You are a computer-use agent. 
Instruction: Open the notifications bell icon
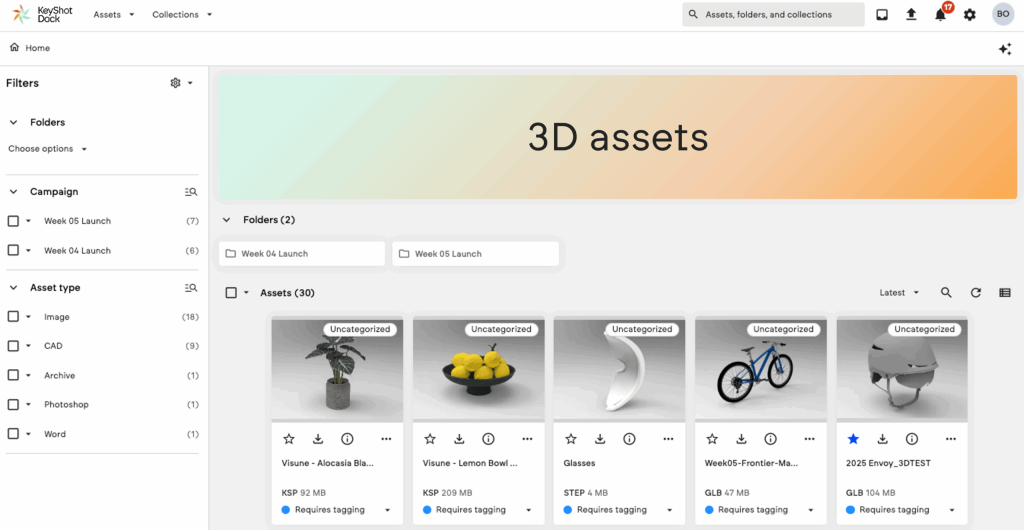pos(940,15)
